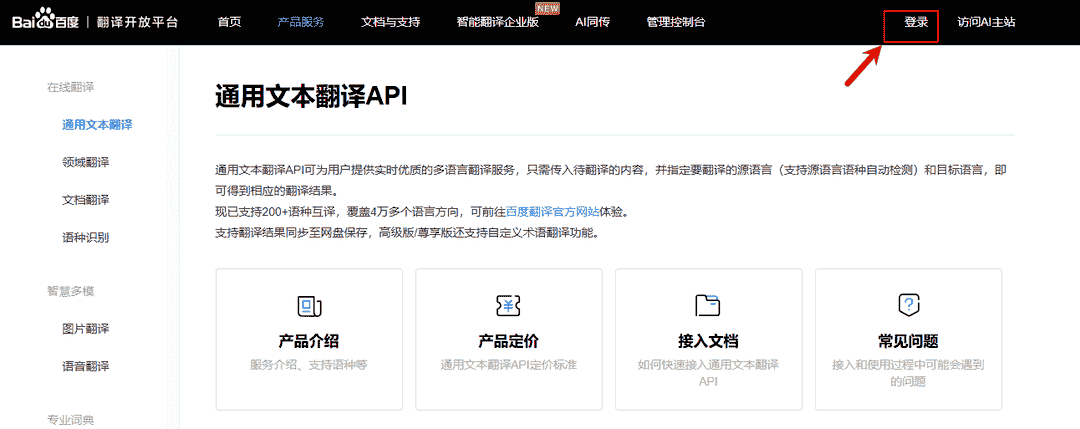
Task: Open AI同传 from the top bar
Action: (x=594, y=22)
